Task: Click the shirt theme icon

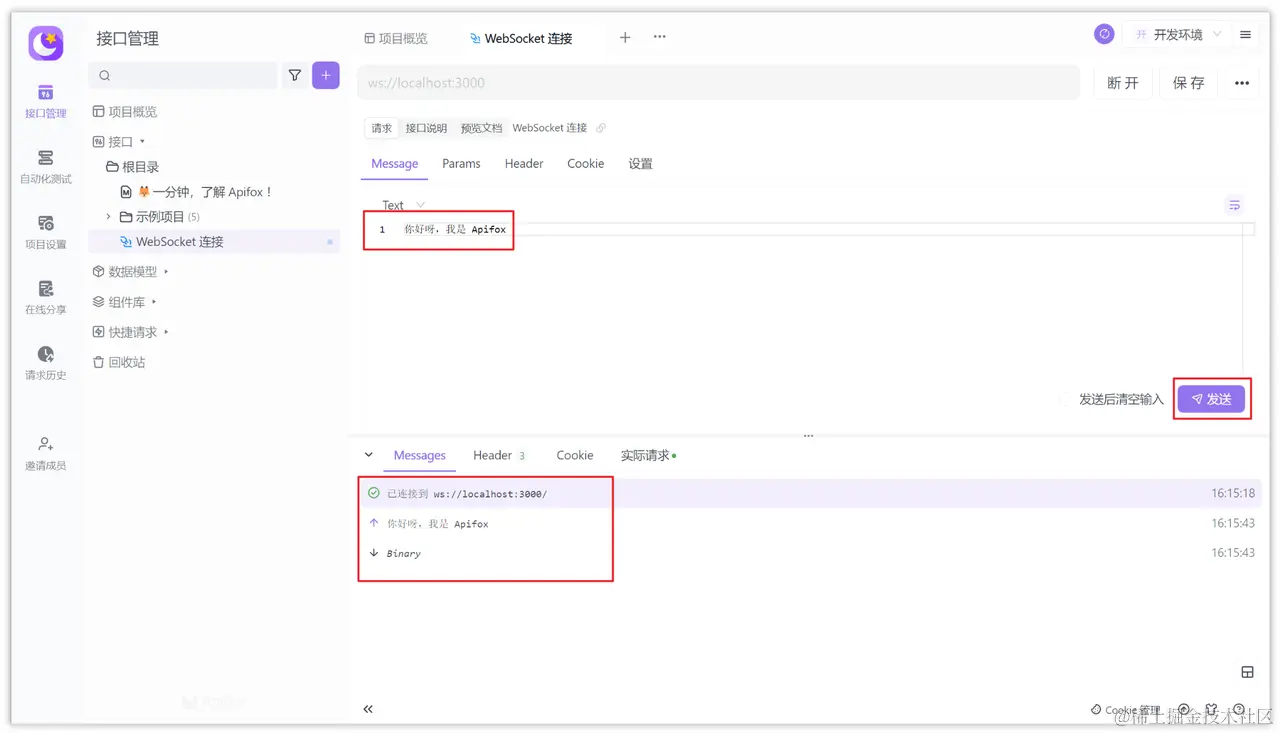Action: (x=1211, y=709)
